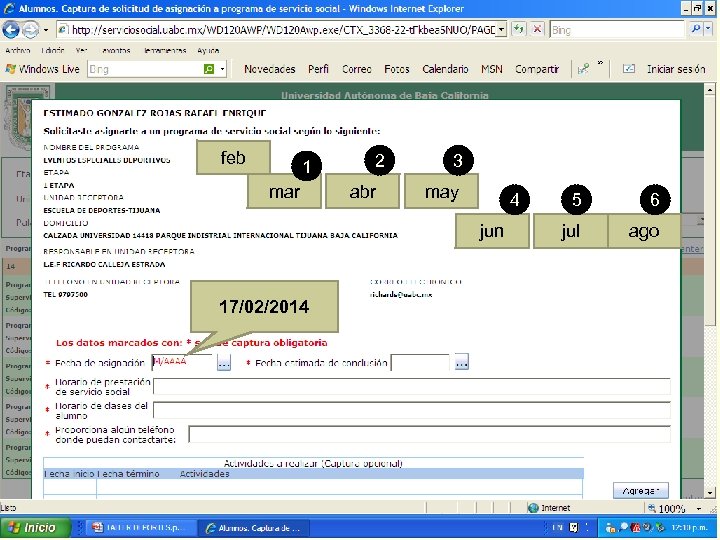This screenshot has width=720, height=540.
Task: Click the contact telephone input field
Action: point(429,434)
